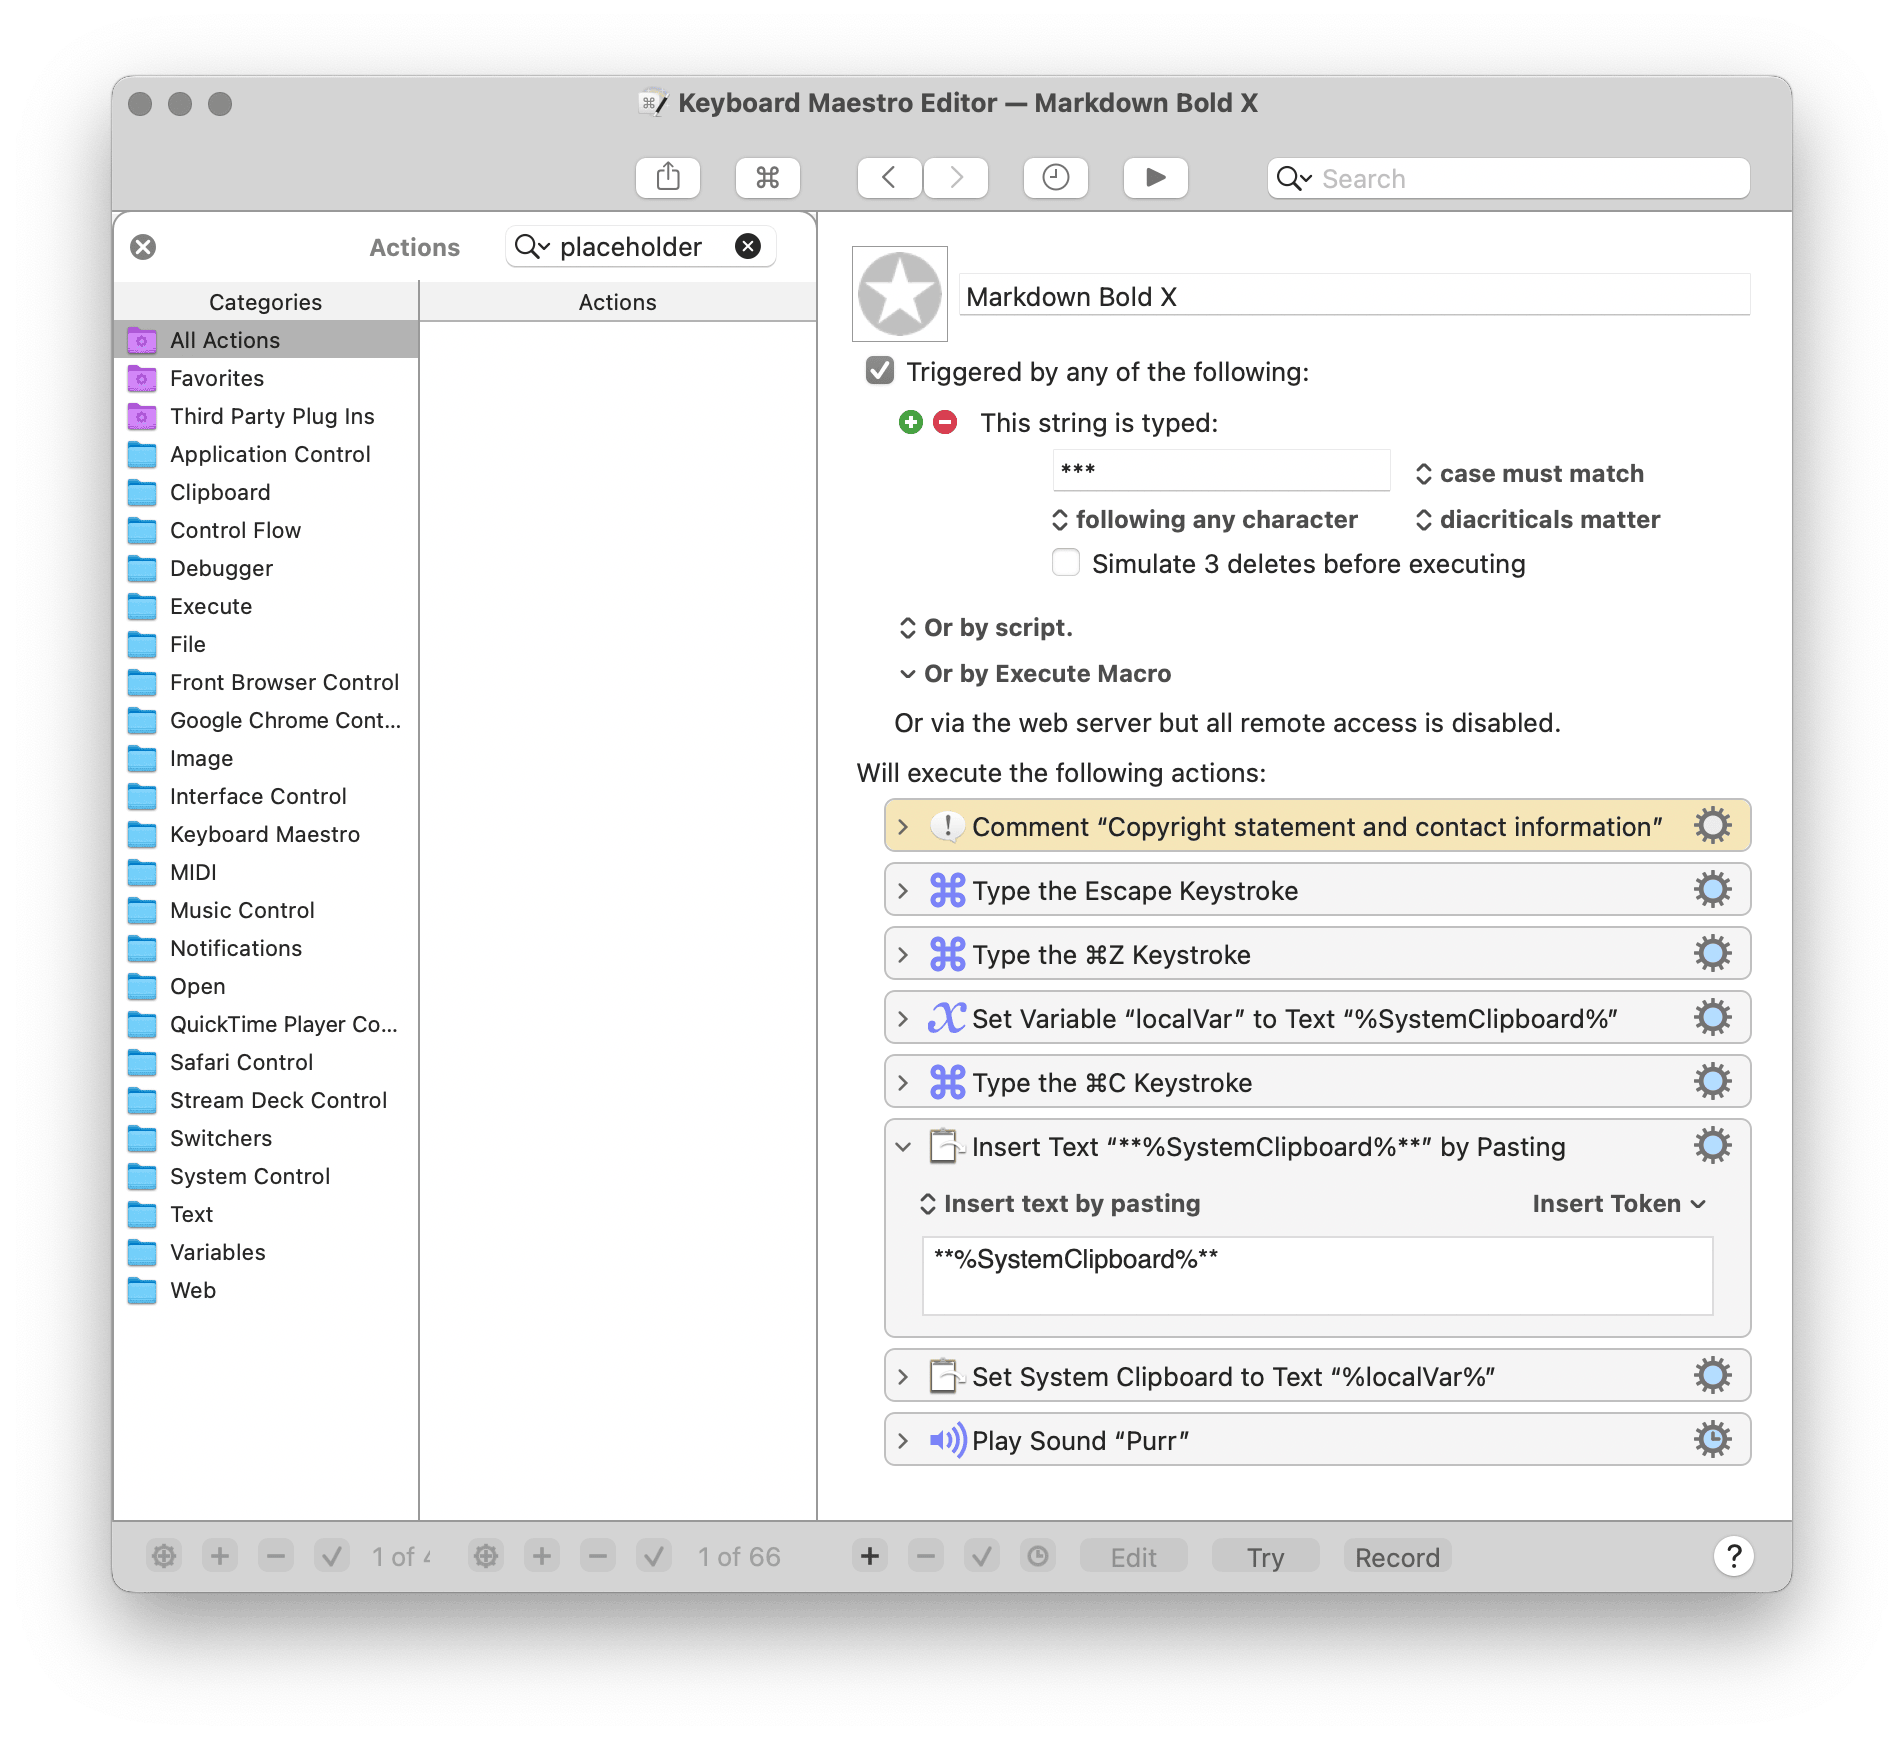Expand the Comment action disclosure arrow
1904x1740 pixels.
click(x=903, y=827)
